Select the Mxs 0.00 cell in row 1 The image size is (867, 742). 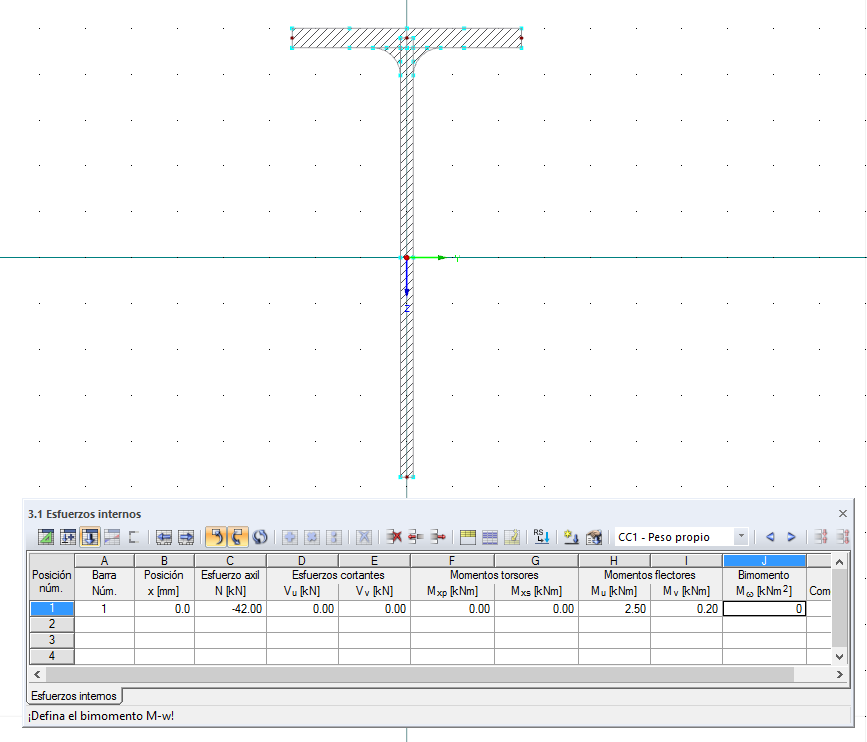(x=536, y=609)
